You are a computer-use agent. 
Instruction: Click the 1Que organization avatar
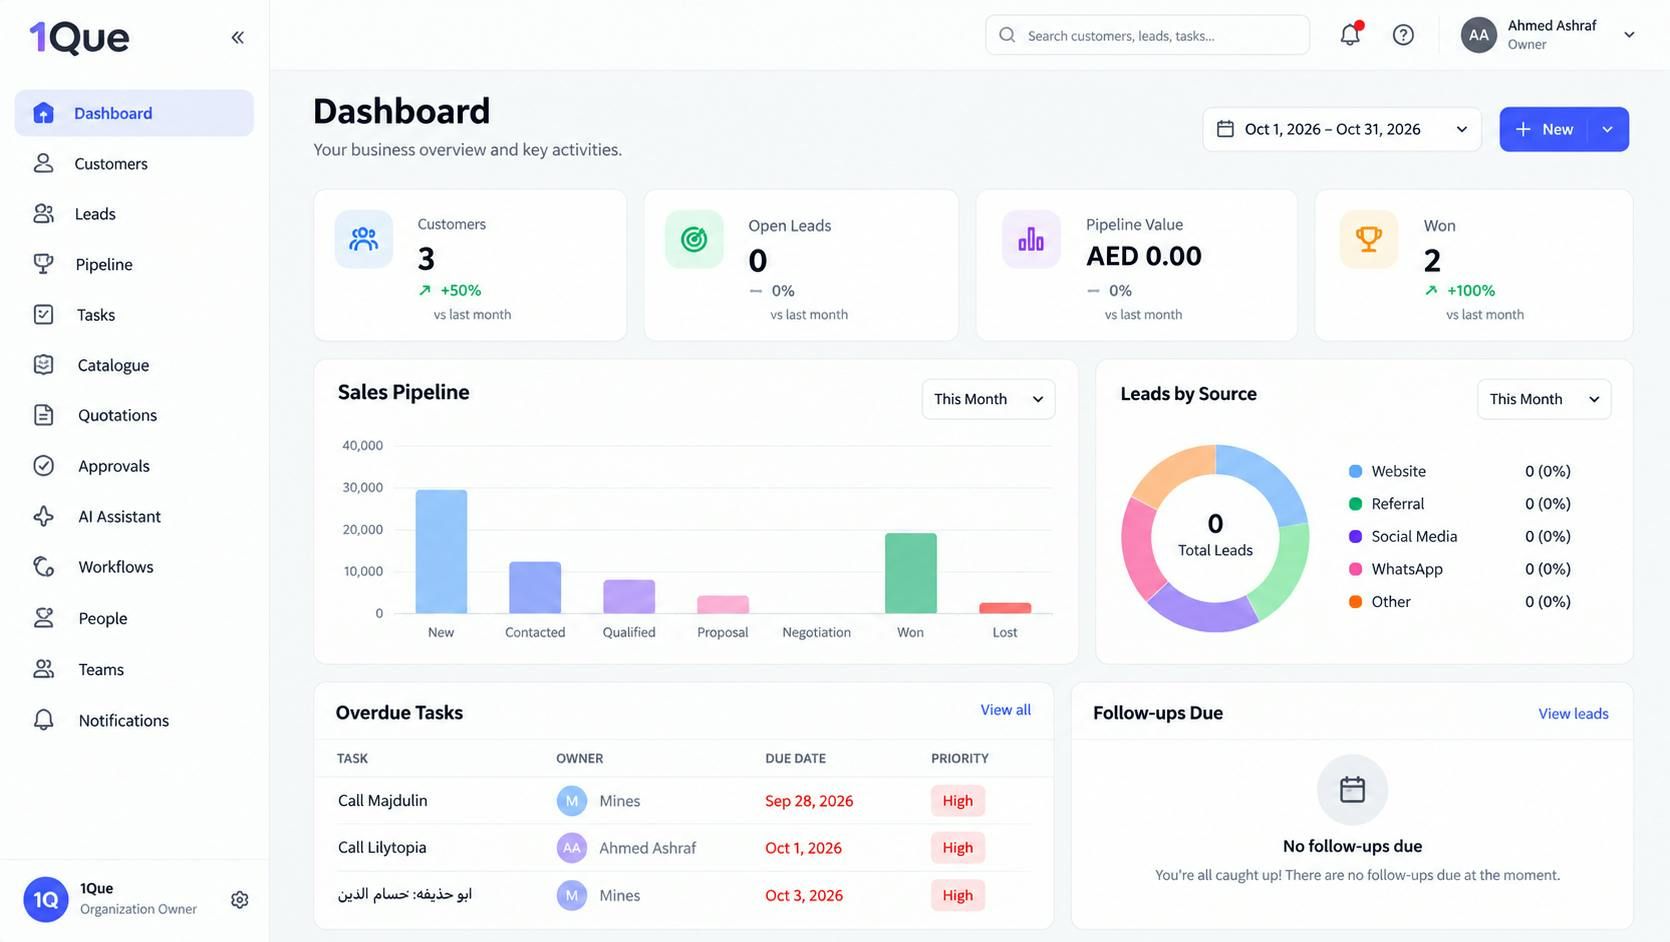tap(45, 899)
